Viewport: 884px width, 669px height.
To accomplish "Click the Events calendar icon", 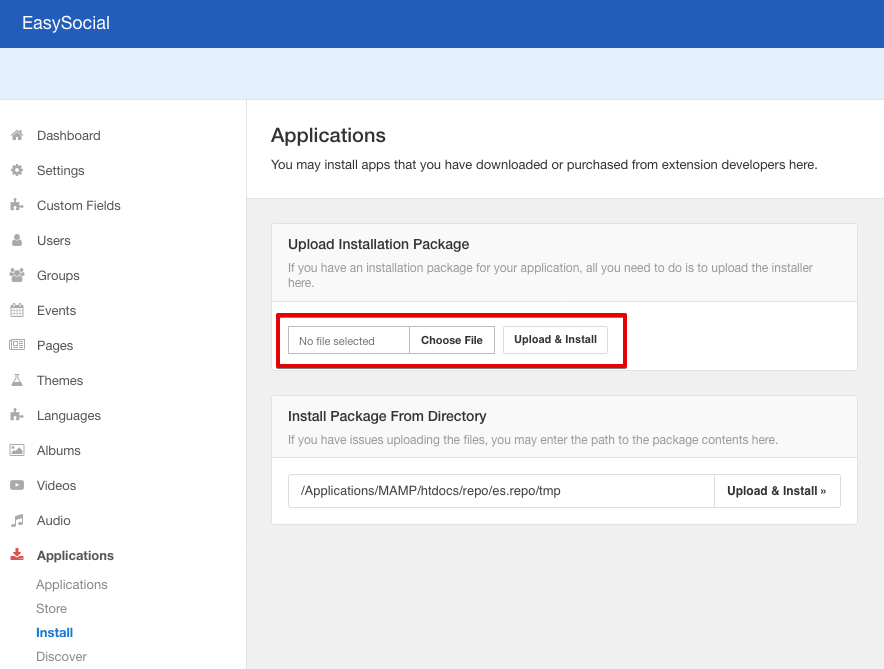I will [x=17, y=310].
